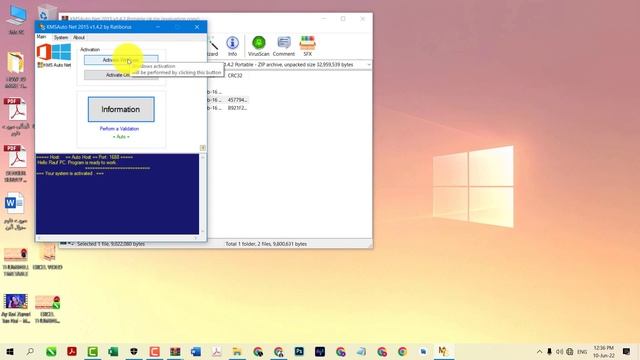Open Photoshop from the taskbar

(299, 351)
